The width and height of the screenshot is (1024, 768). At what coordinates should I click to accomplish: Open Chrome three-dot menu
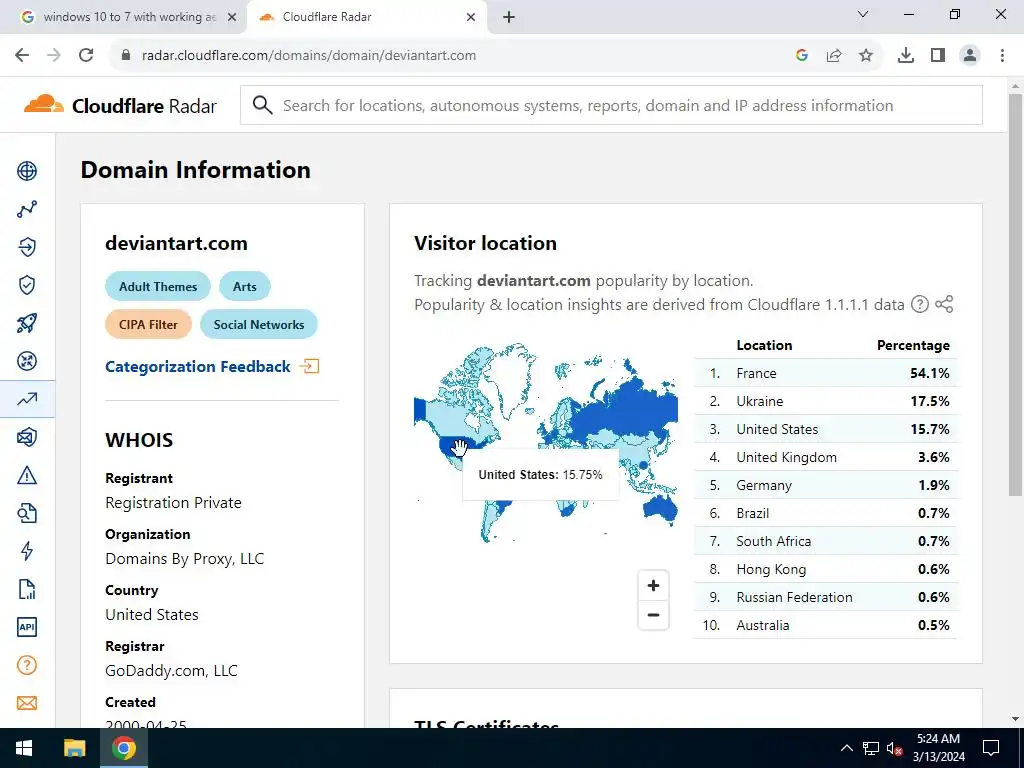pos(1002,56)
